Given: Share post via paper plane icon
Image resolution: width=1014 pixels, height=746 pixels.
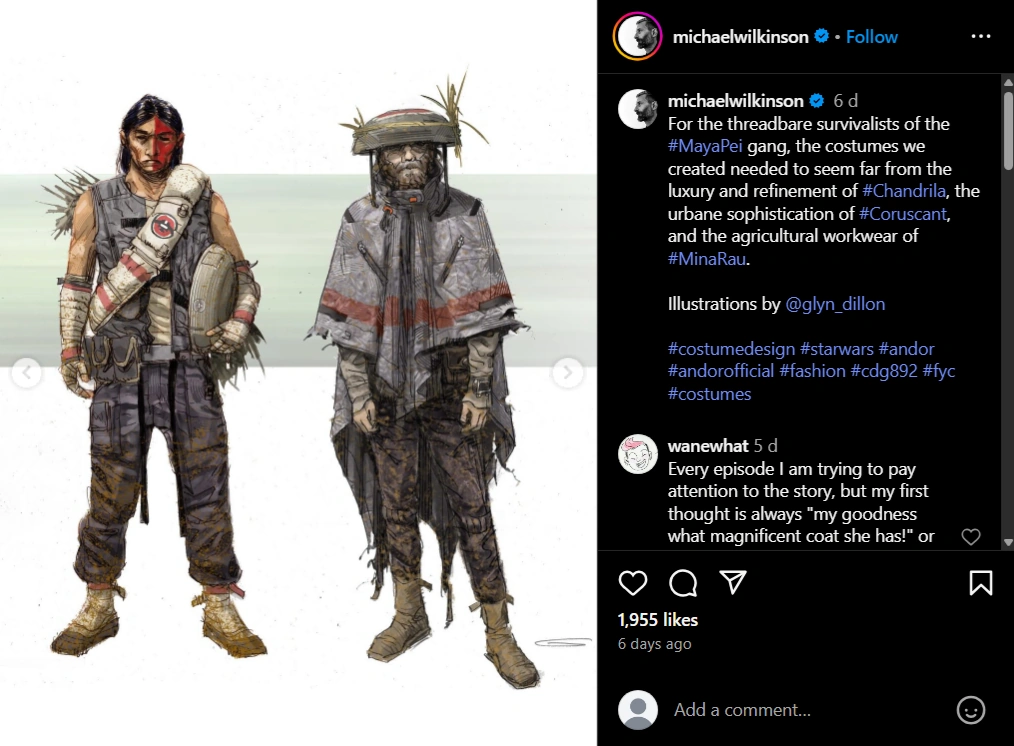Looking at the screenshot, I should click(733, 582).
